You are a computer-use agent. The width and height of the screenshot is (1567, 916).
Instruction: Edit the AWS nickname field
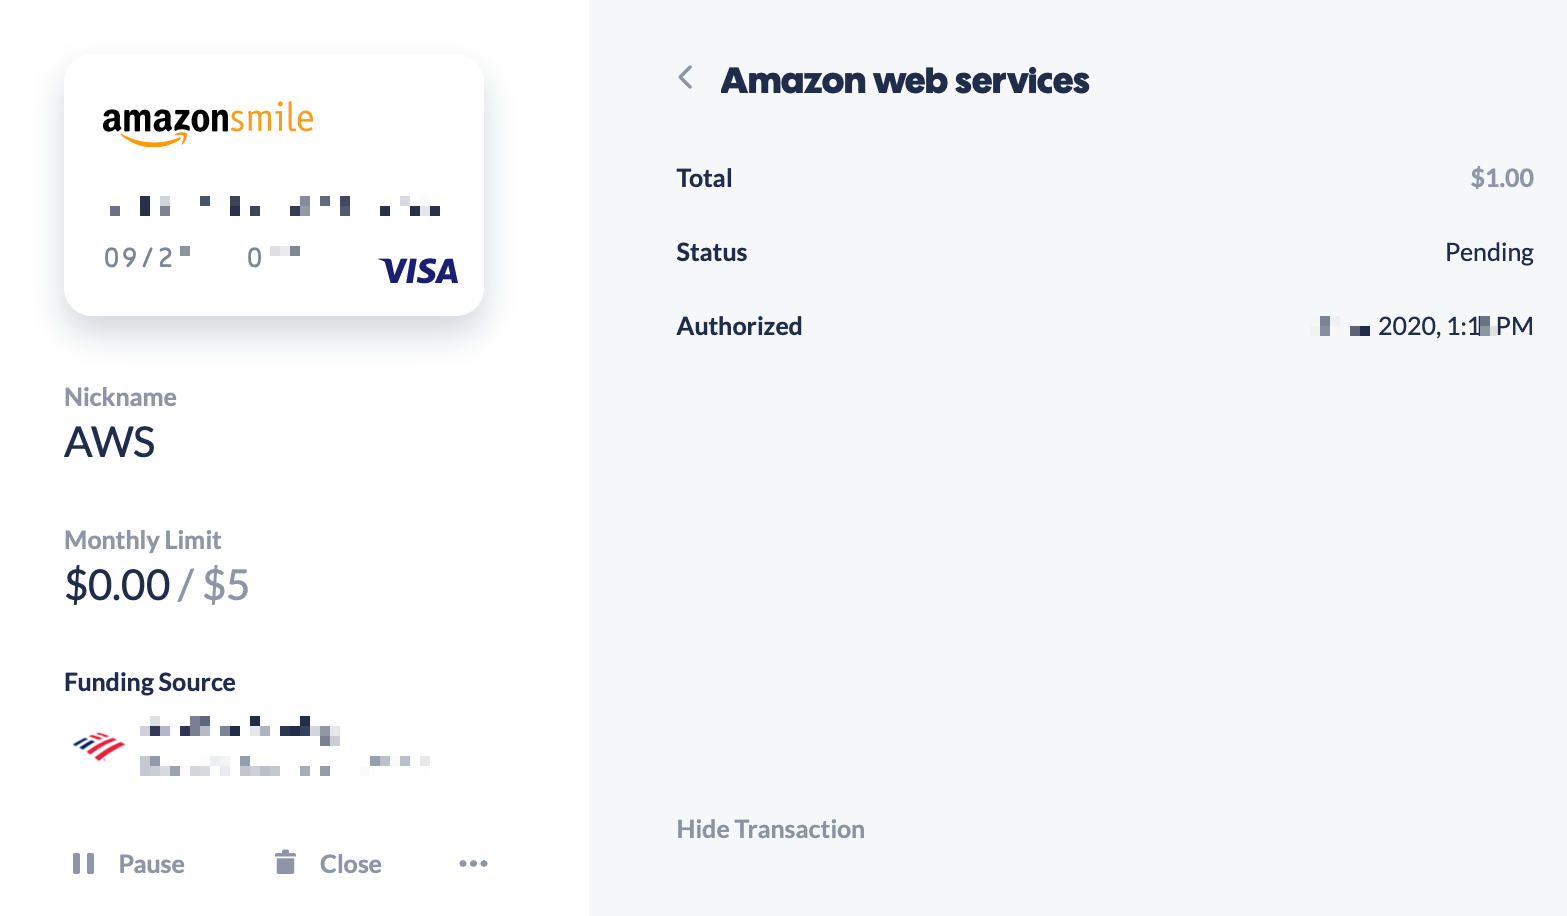(x=110, y=442)
